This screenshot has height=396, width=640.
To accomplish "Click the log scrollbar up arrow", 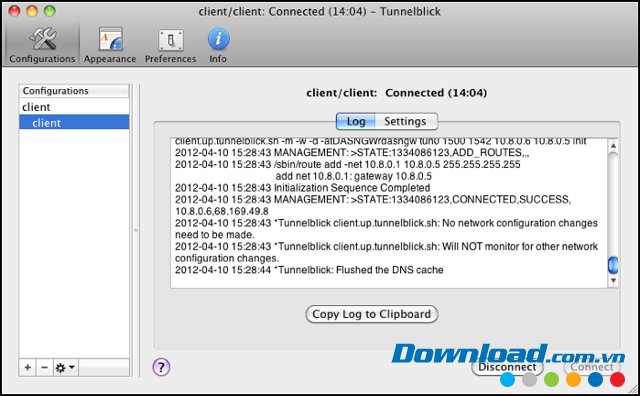I will click(x=613, y=145).
